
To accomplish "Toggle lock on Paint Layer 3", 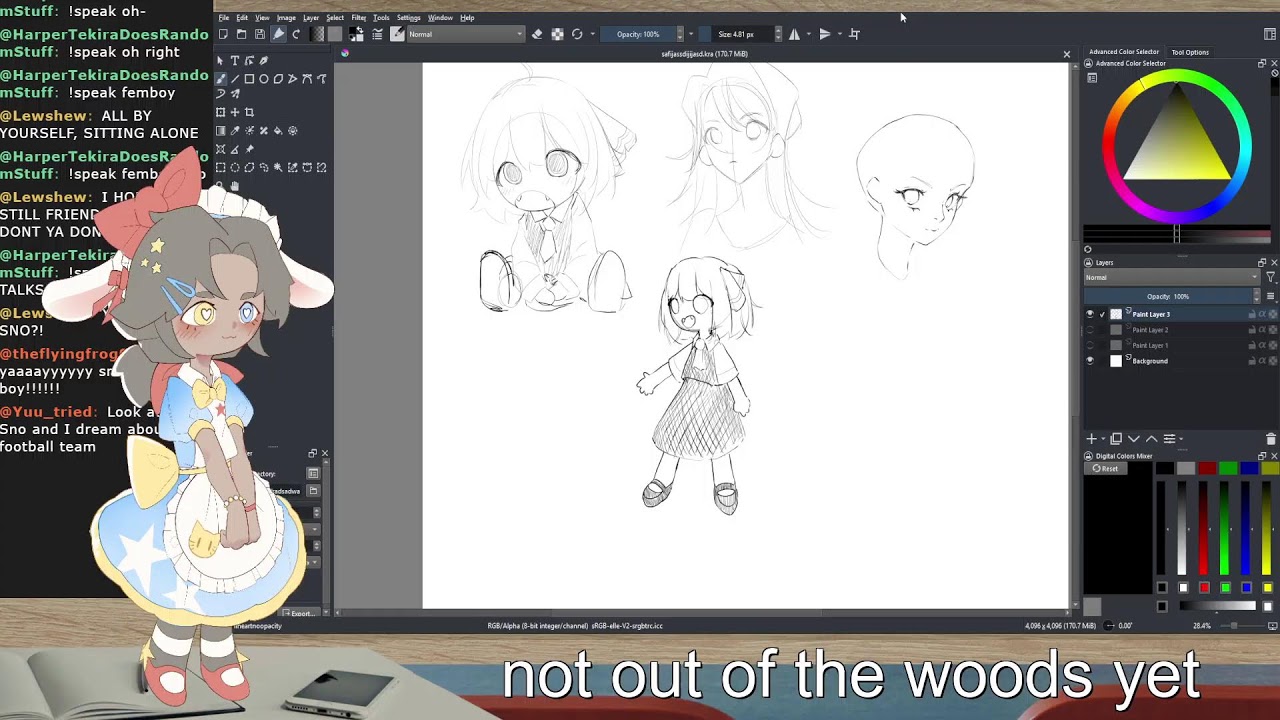I will (x=1252, y=314).
